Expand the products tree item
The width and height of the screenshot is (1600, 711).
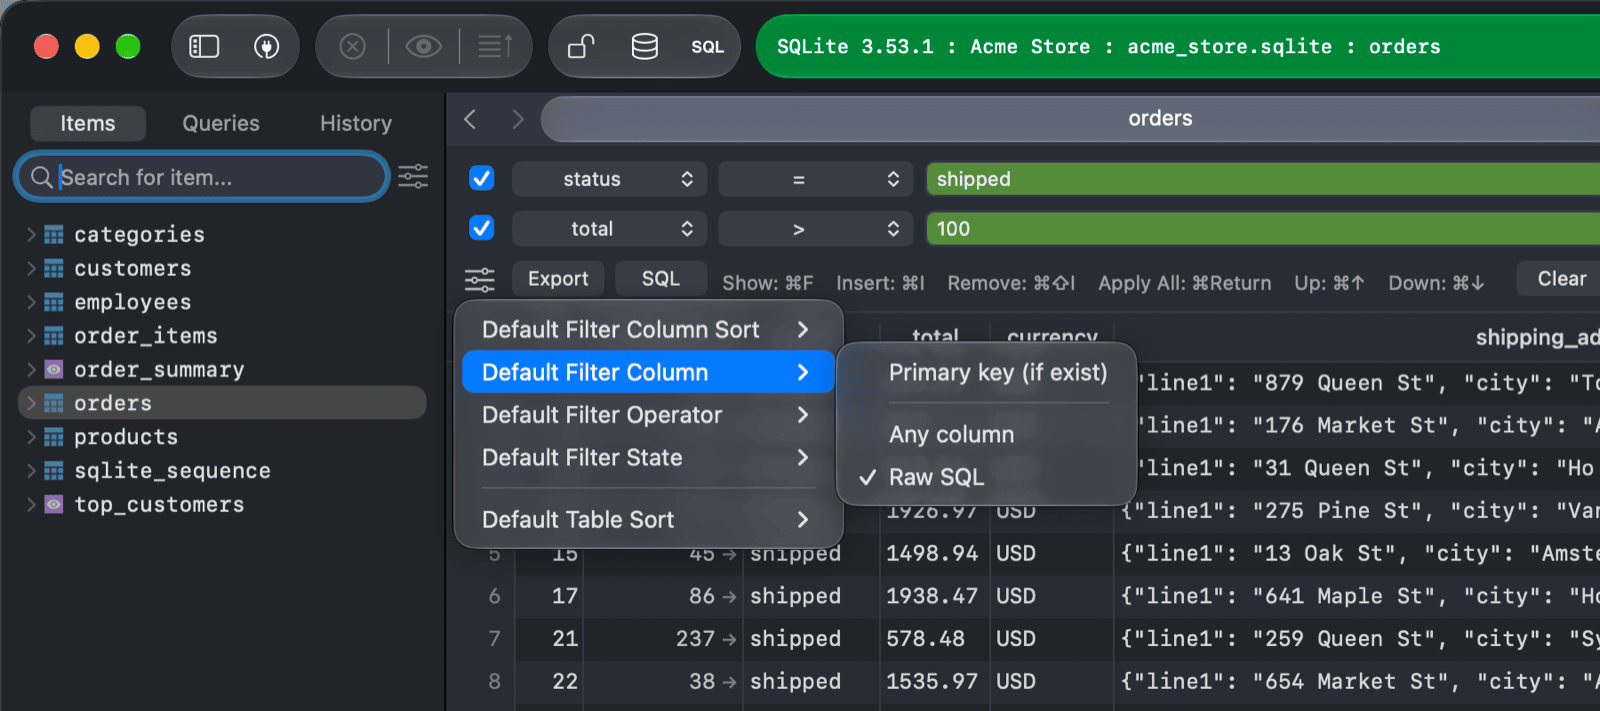[31, 437]
